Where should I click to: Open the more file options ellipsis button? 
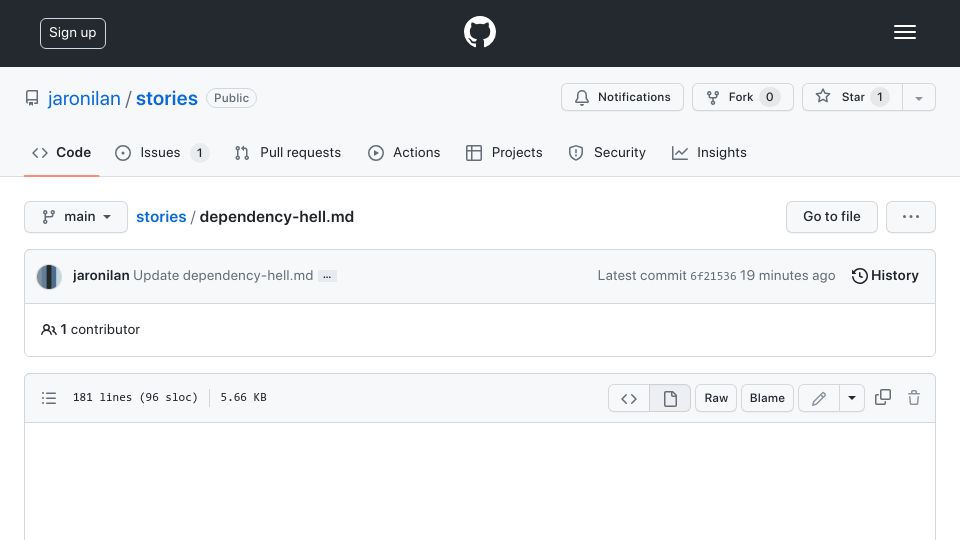[x=910, y=217]
